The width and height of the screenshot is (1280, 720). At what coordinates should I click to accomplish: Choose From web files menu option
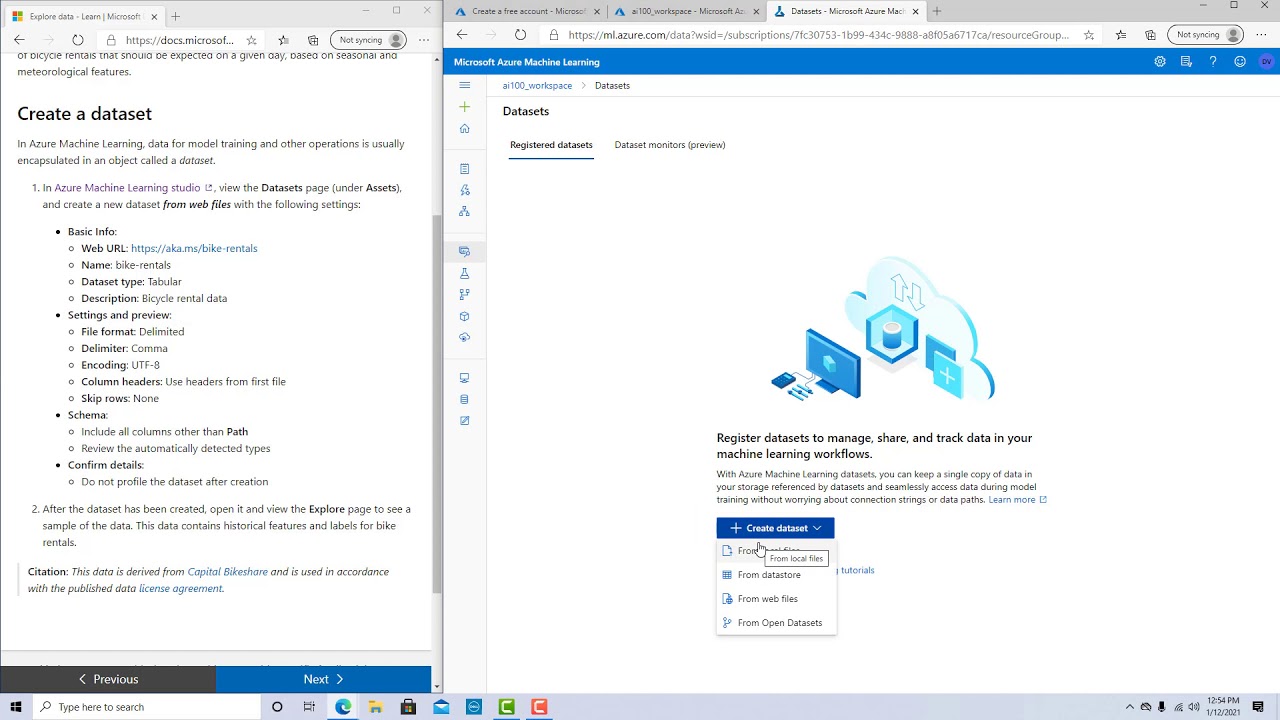tap(776, 599)
